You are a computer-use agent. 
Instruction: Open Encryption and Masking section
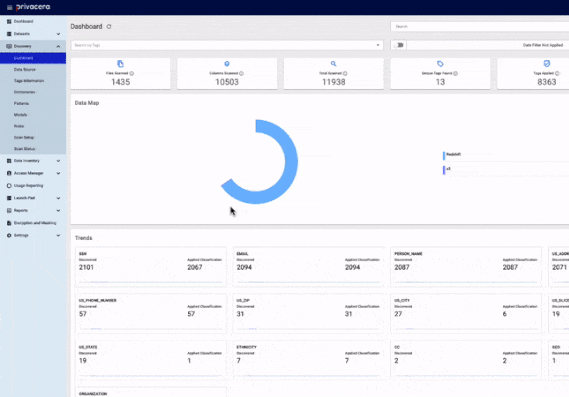point(33,223)
